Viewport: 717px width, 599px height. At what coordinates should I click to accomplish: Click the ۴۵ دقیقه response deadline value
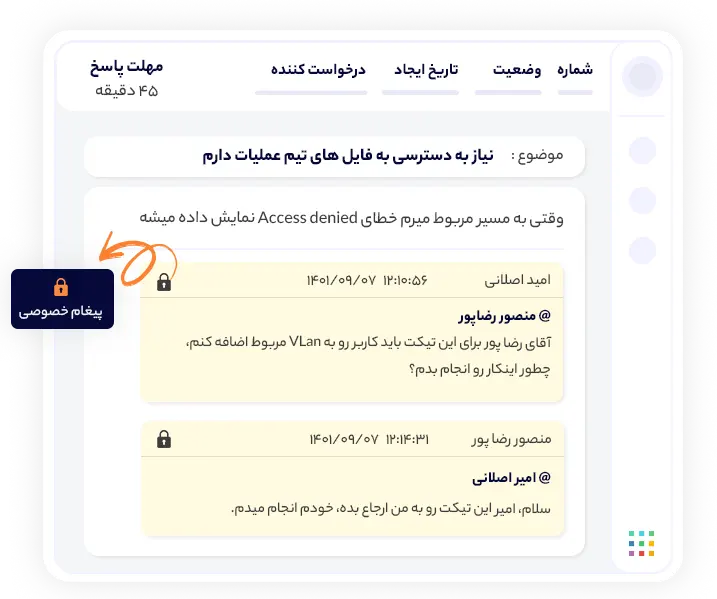tap(127, 91)
